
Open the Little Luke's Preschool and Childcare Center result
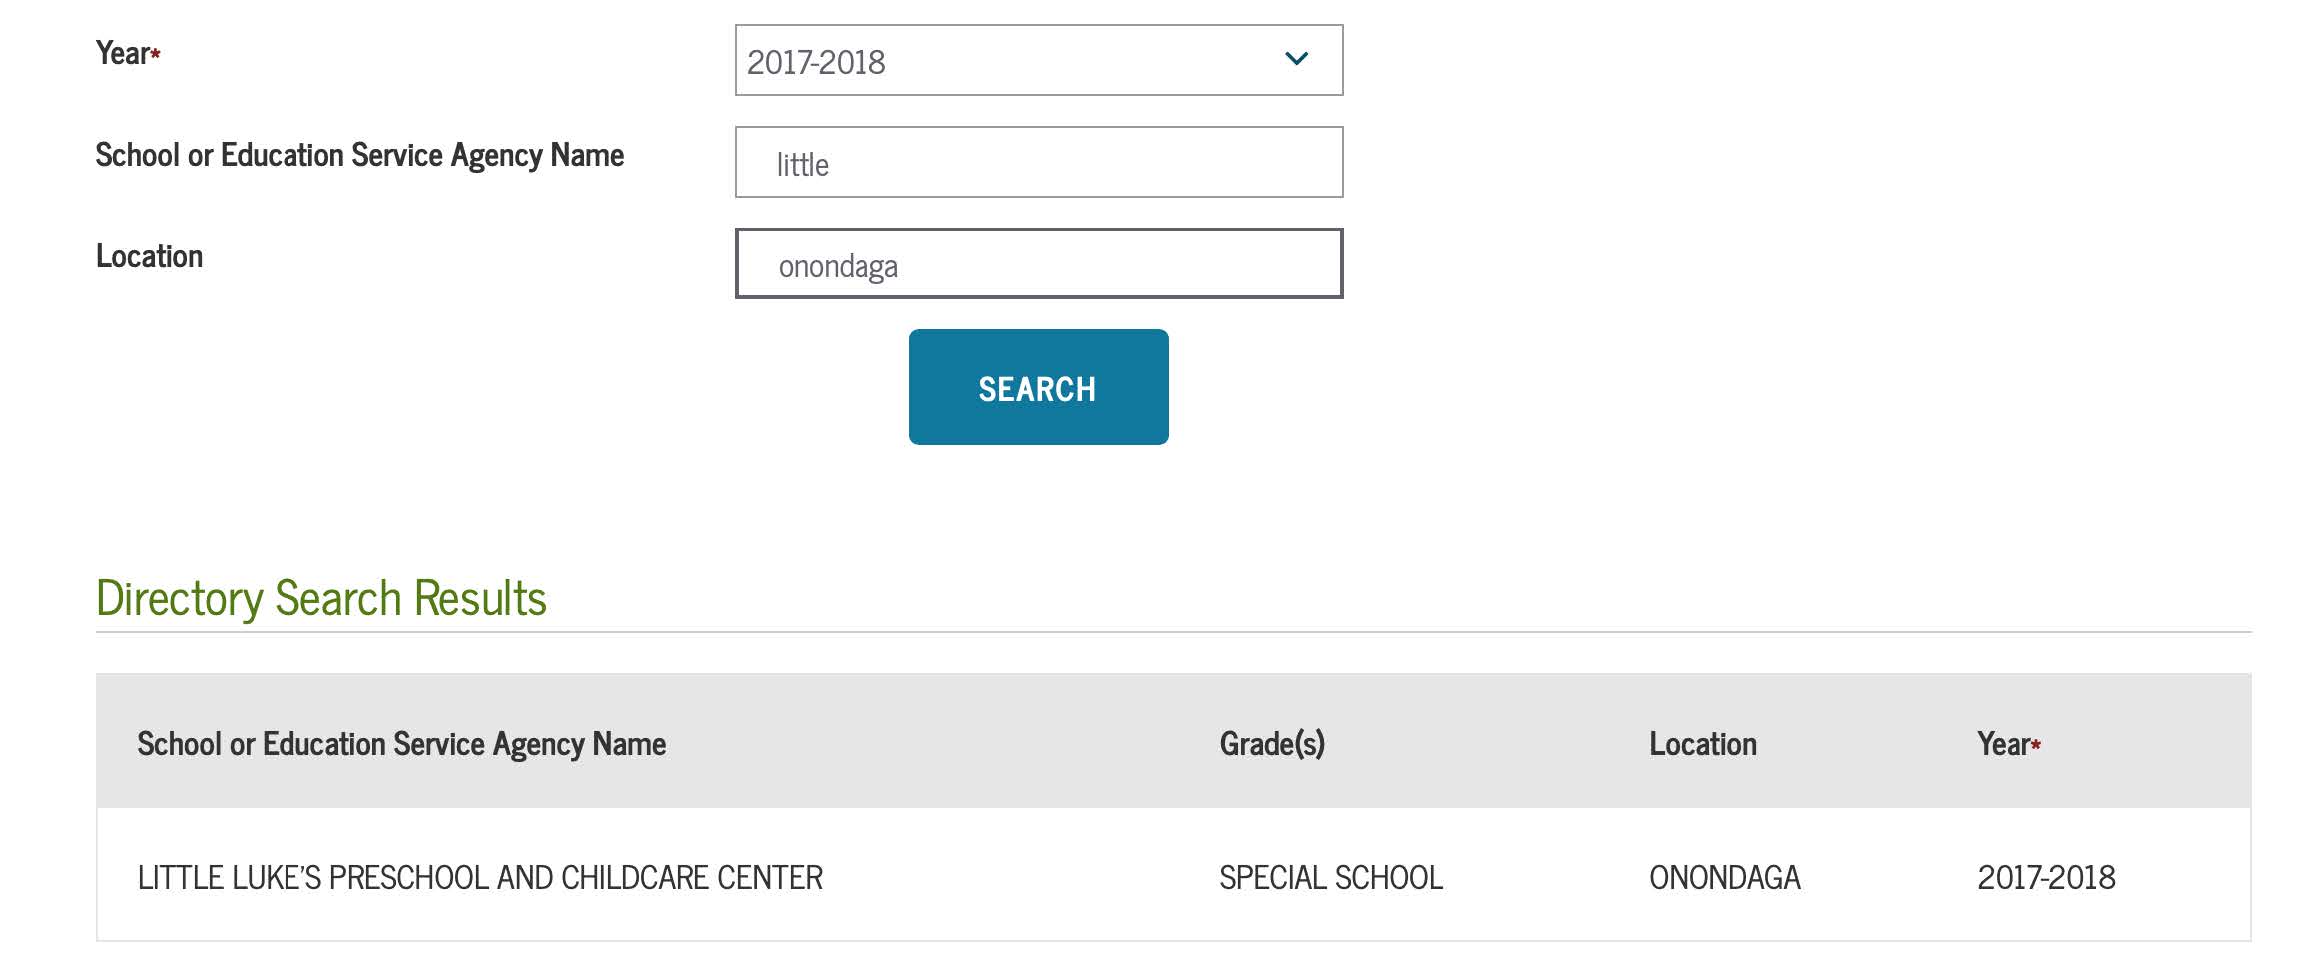pos(480,878)
